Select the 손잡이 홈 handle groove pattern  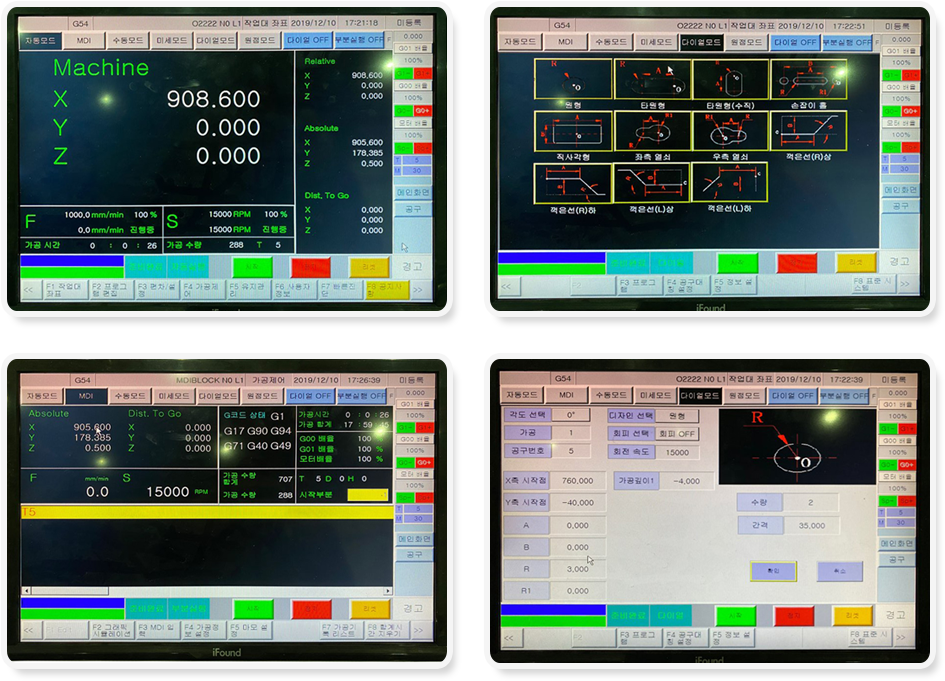pyautogui.click(x=809, y=79)
